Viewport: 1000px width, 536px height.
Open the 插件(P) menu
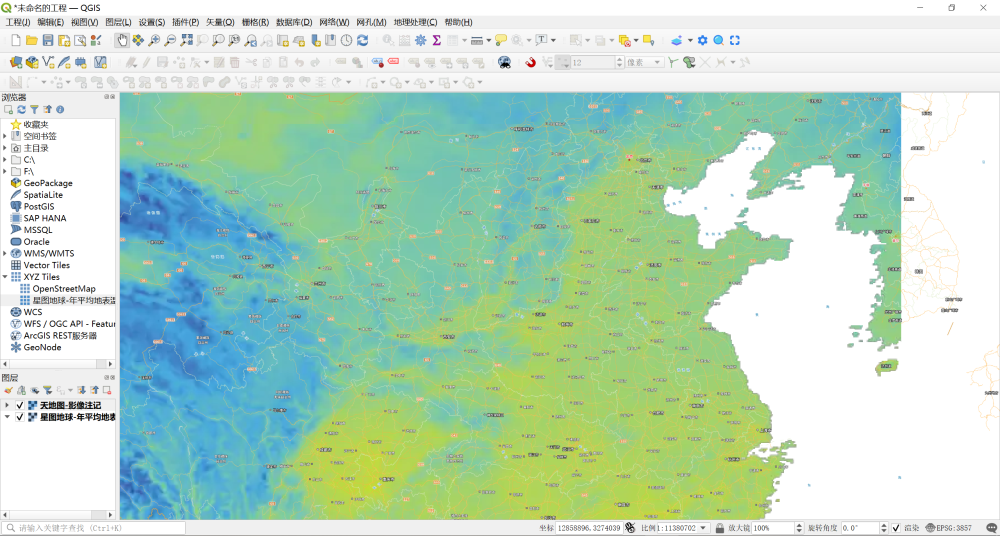186,22
